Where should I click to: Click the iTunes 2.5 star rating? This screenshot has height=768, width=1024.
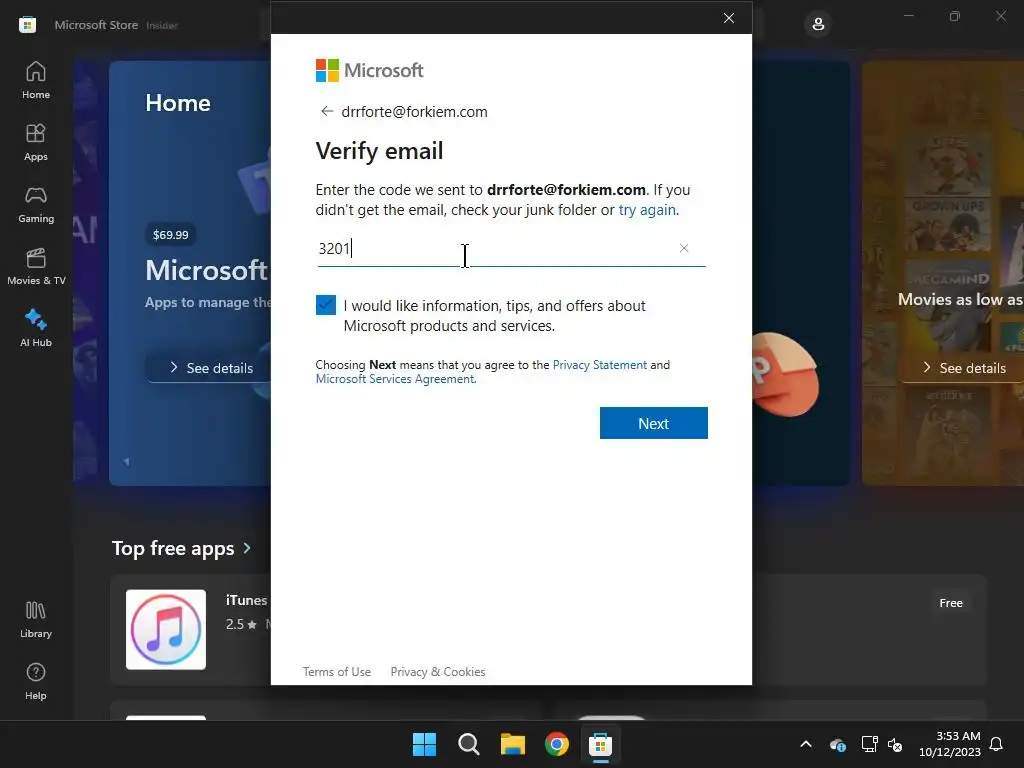(241, 624)
